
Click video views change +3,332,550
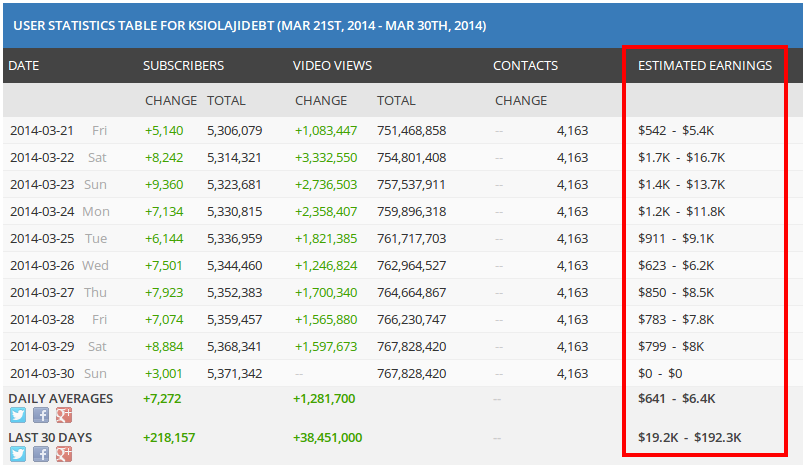pyautogui.click(x=326, y=158)
